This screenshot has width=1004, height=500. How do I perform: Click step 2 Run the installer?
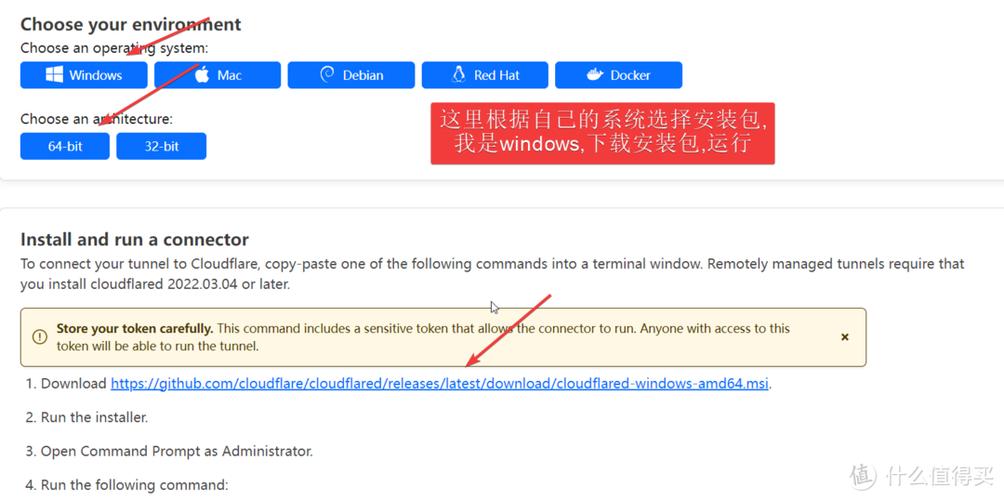pos(87,417)
